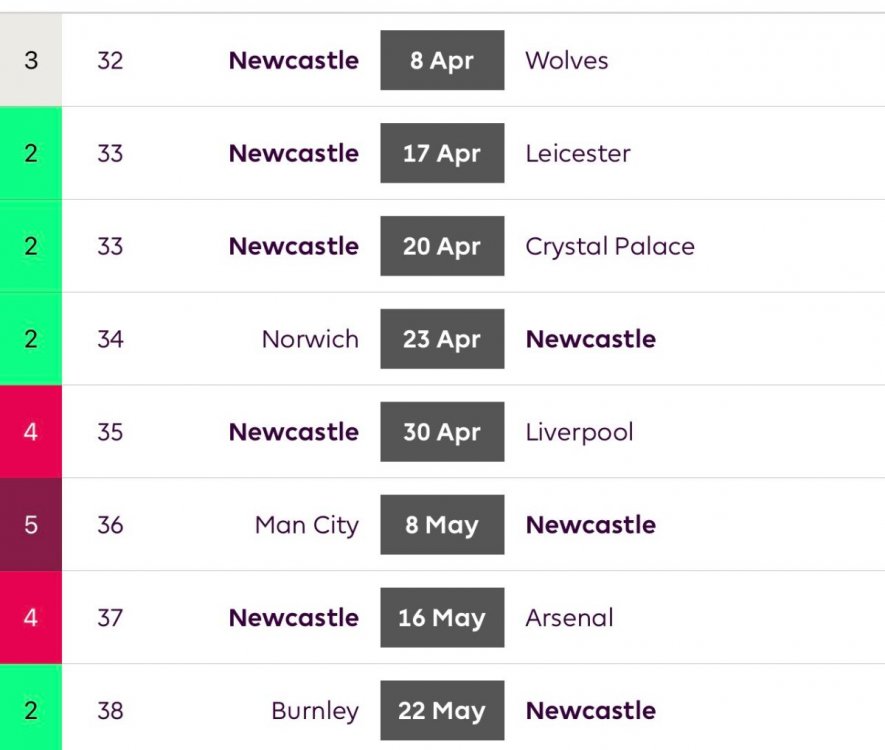The height and width of the screenshot is (750, 885).
Task: Open the Liverpool team link
Action: pyautogui.click(x=579, y=432)
